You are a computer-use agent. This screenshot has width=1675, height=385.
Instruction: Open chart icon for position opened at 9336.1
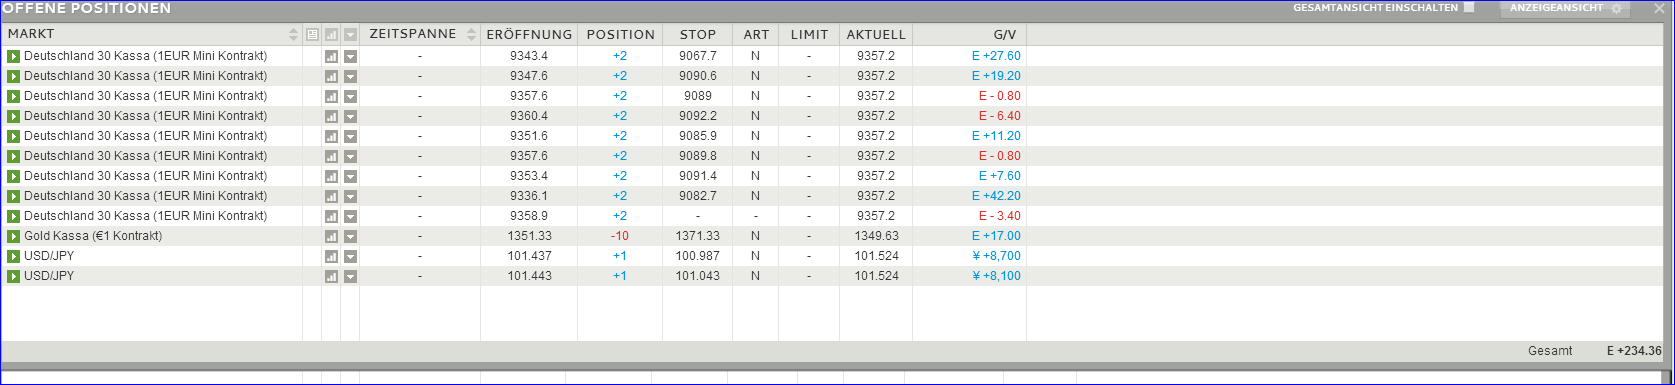click(331, 196)
